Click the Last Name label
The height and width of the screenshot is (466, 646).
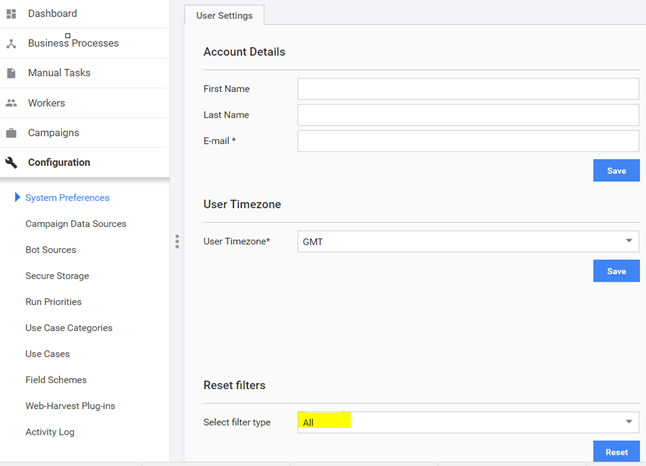(226, 115)
